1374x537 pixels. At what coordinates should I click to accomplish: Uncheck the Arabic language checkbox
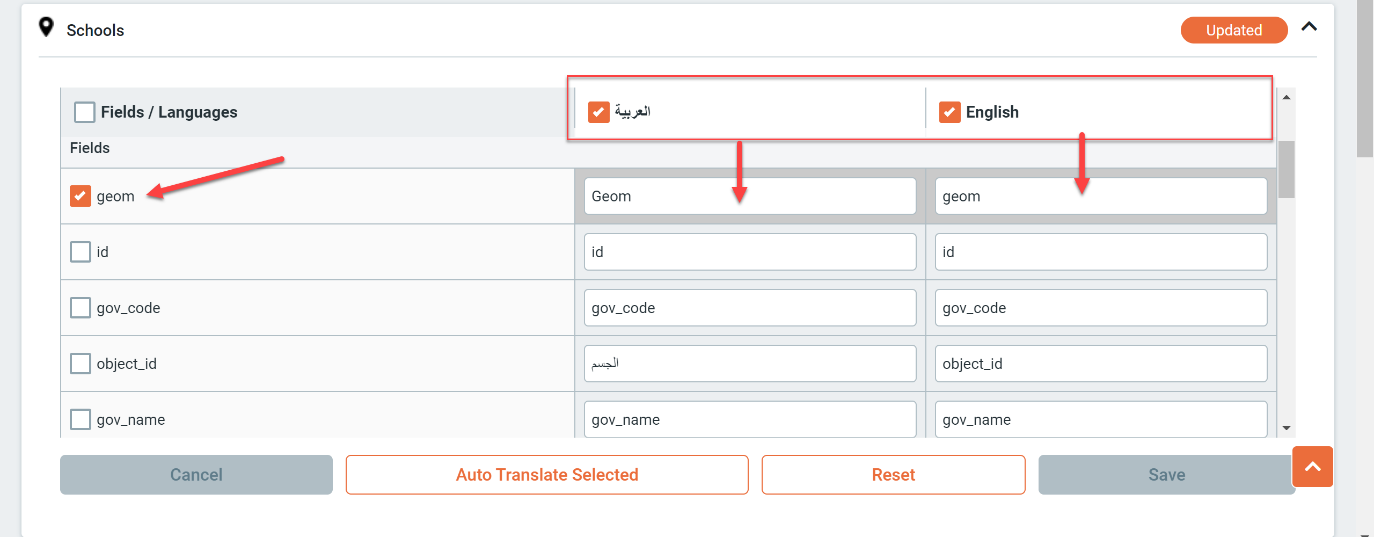coord(599,112)
